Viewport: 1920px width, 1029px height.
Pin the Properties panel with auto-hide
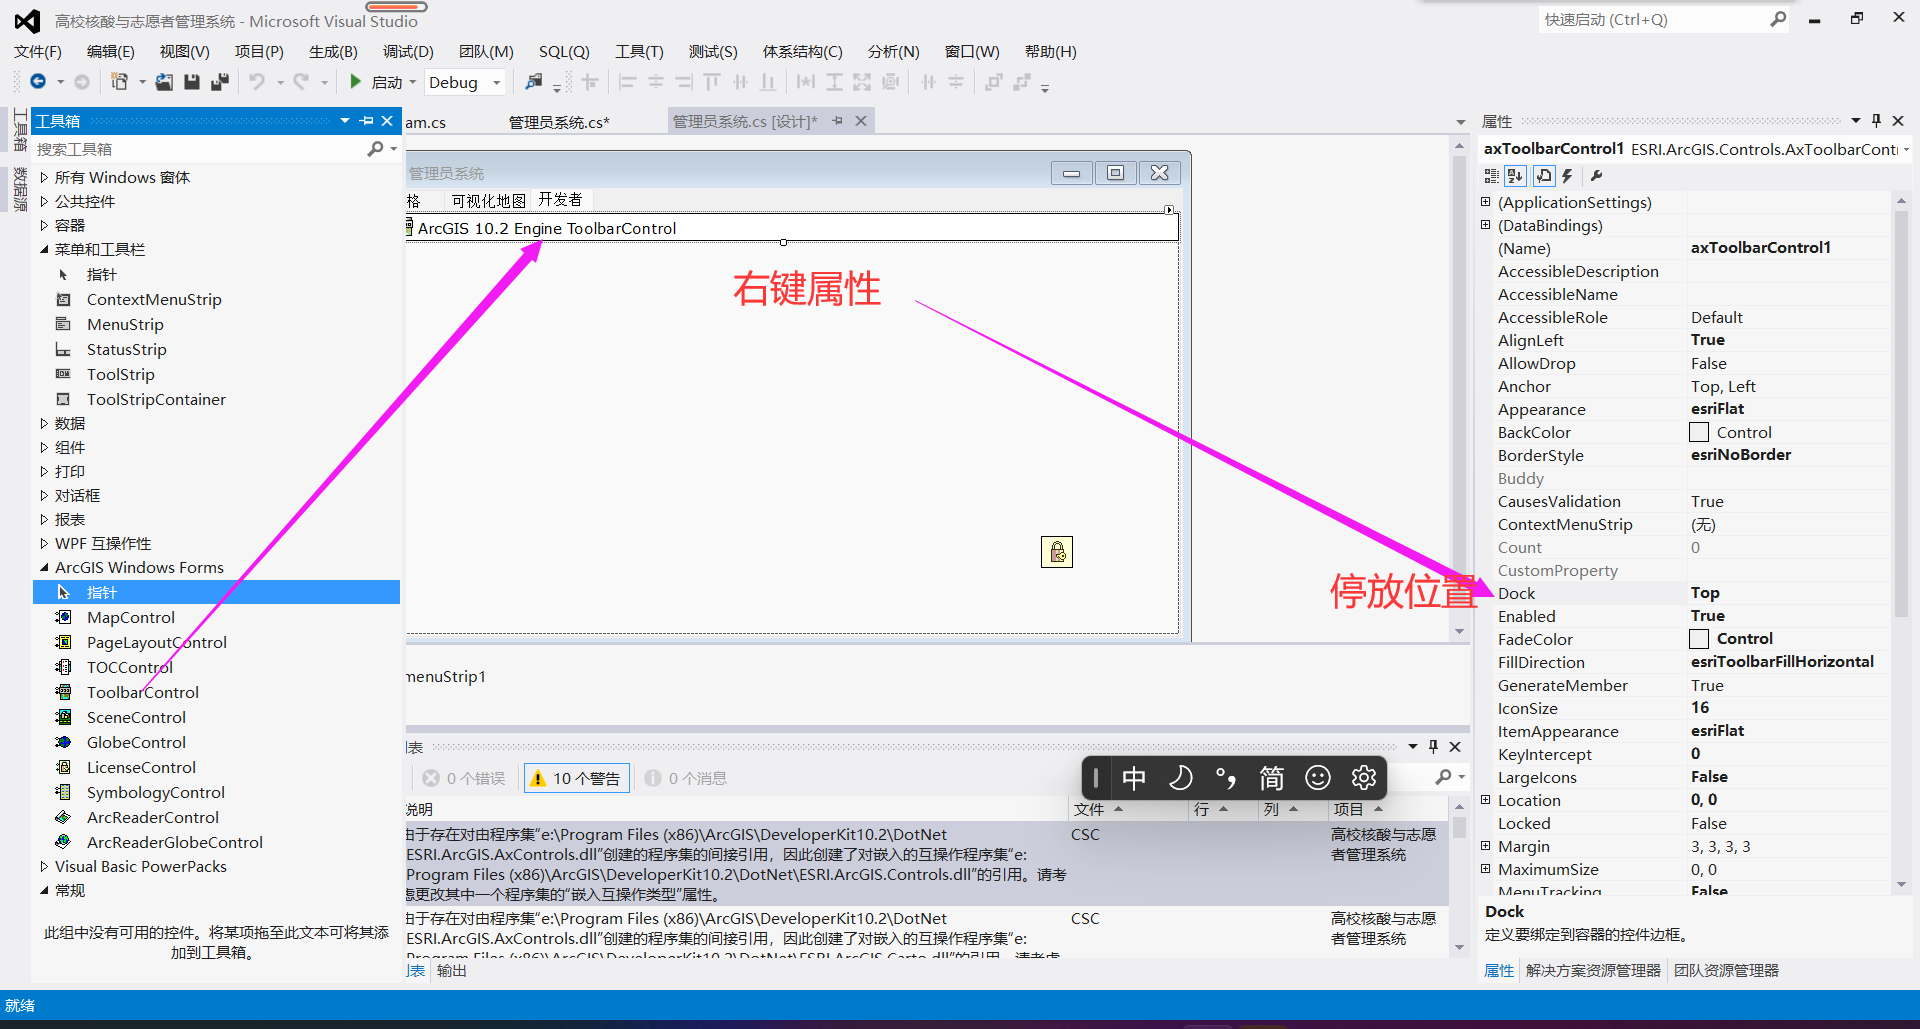[x=1876, y=121]
